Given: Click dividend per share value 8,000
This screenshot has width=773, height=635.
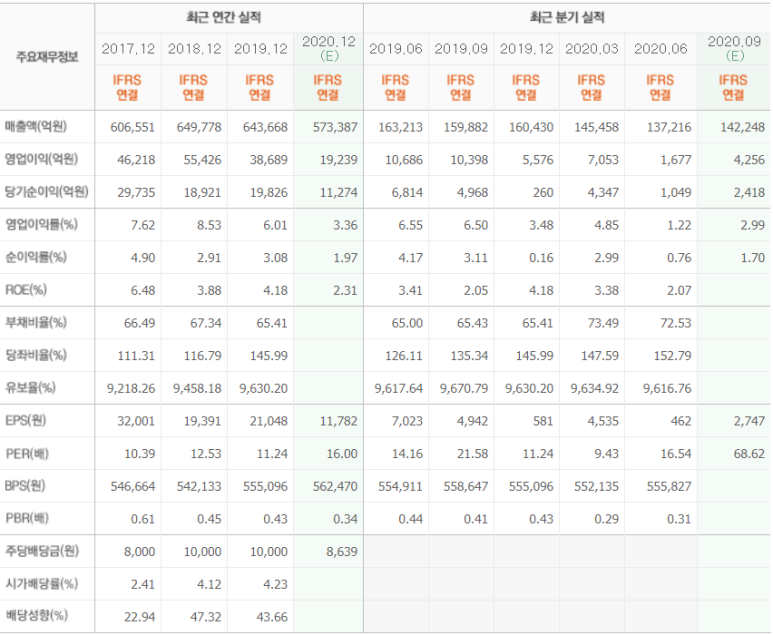Looking at the screenshot, I should (140, 552).
